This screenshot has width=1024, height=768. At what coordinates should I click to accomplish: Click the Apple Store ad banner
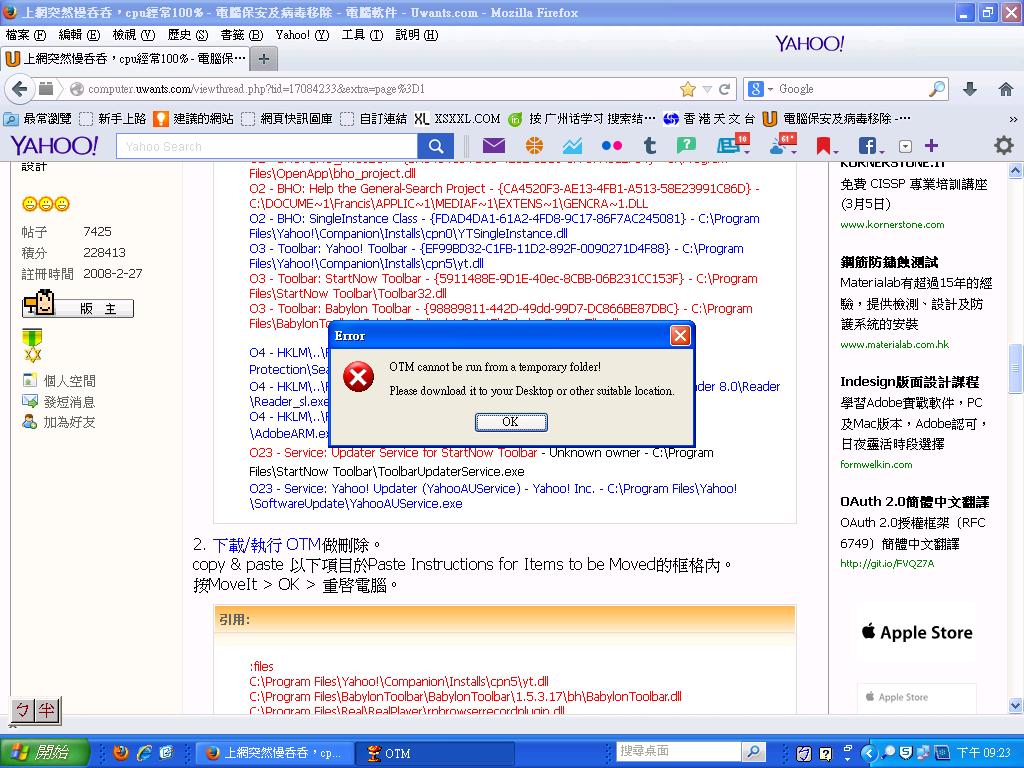pyautogui.click(x=917, y=632)
